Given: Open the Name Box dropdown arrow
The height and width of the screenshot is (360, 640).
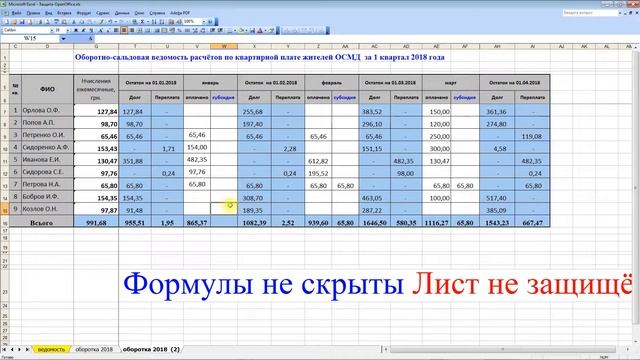Looking at the screenshot, I should point(63,38).
